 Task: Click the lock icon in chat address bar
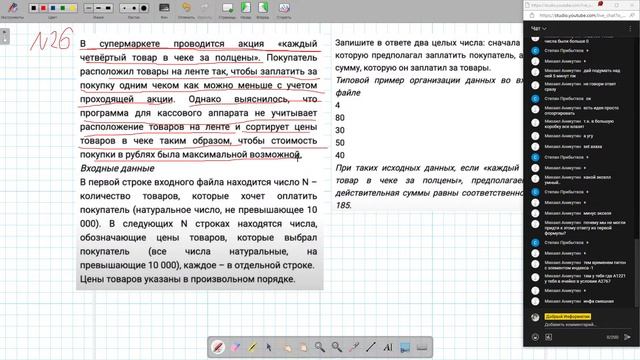532,15
